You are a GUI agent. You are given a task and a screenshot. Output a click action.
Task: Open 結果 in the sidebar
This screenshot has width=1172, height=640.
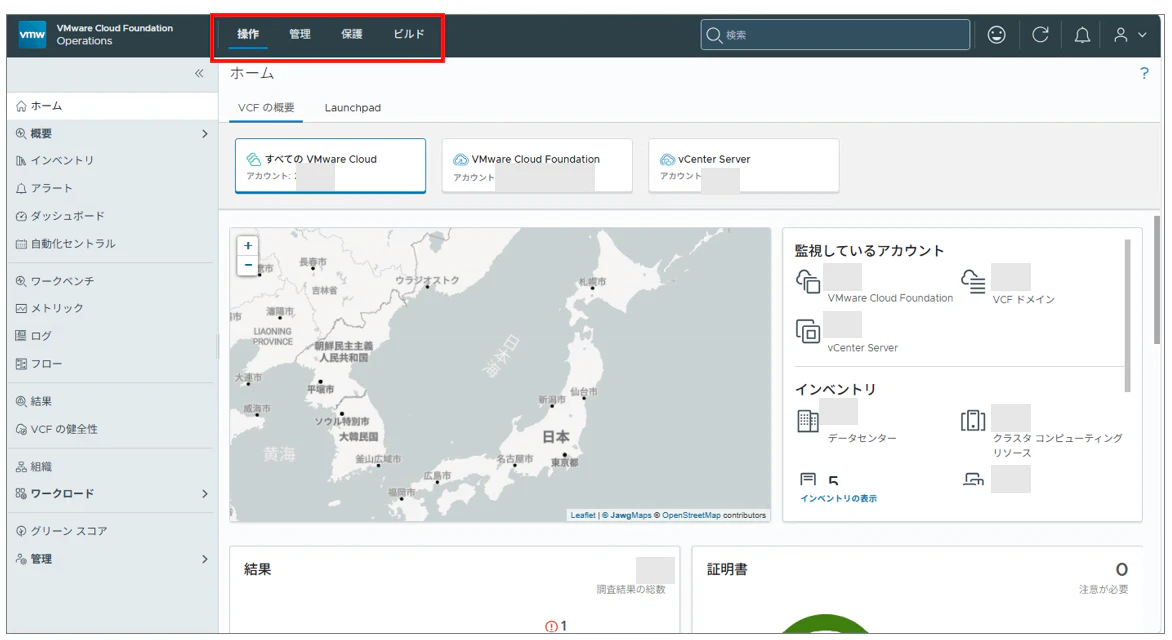[x=41, y=401]
